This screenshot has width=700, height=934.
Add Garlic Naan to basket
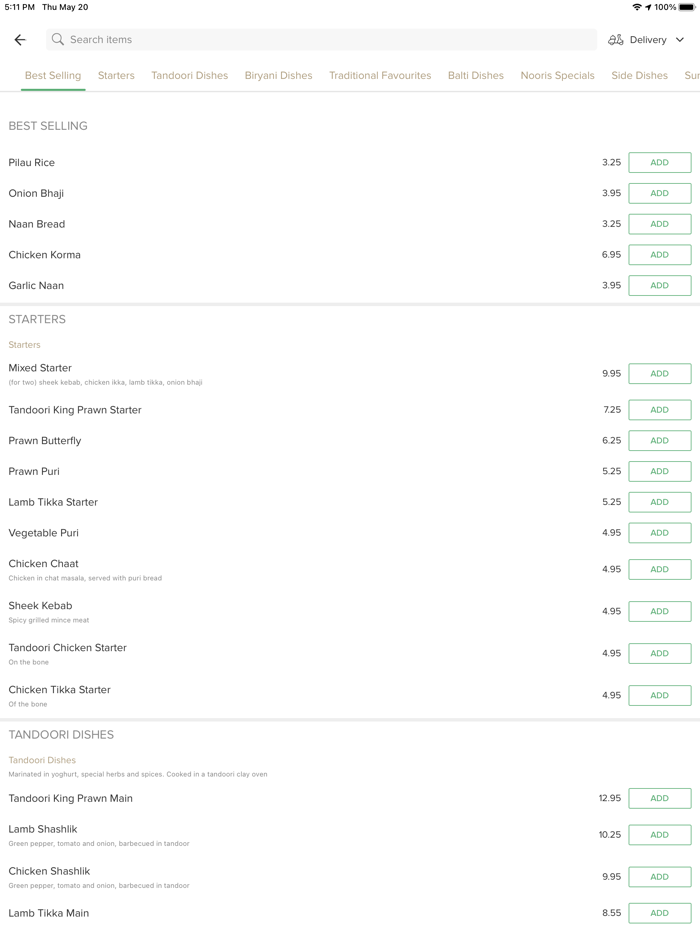pyautogui.click(x=659, y=286)
